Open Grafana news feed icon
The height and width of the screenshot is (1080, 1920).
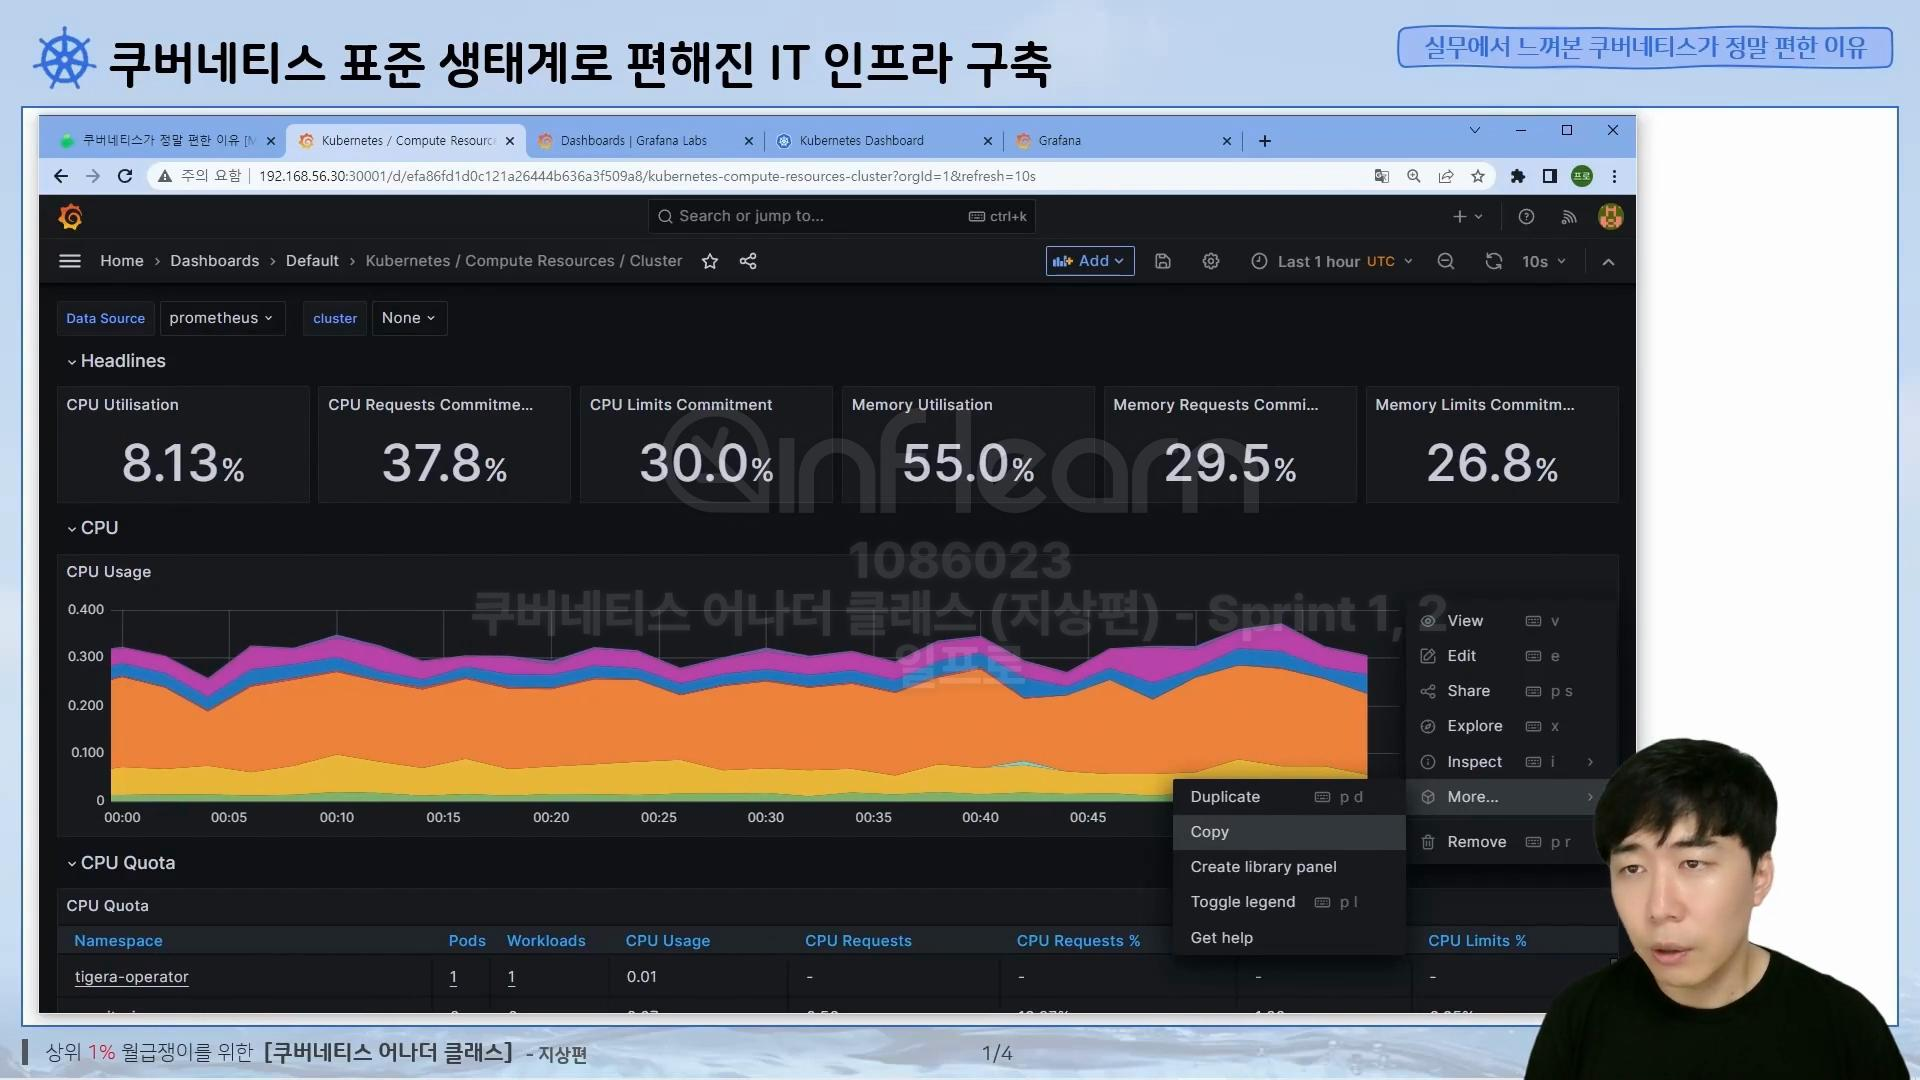click(x=1569, y=216)
